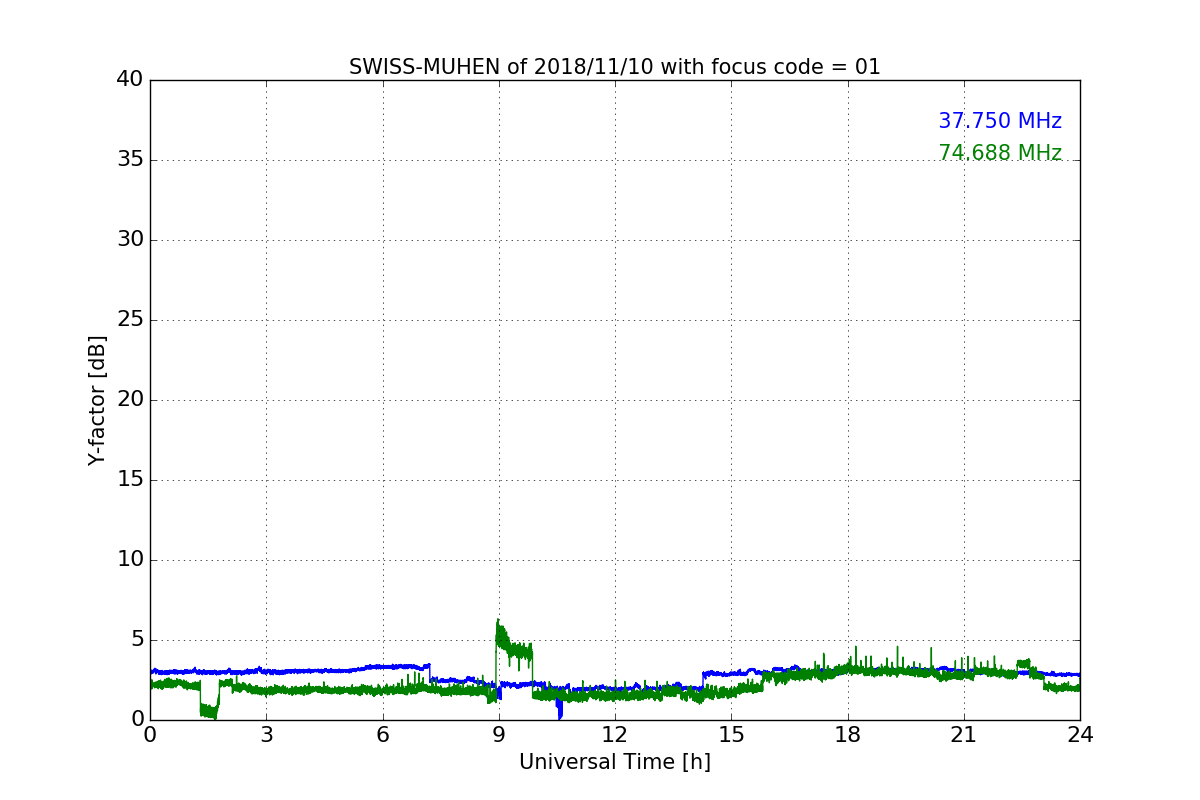Click x-axis tick label 24
Screen dimensions: 1200x800
(x=1080, y=735)
